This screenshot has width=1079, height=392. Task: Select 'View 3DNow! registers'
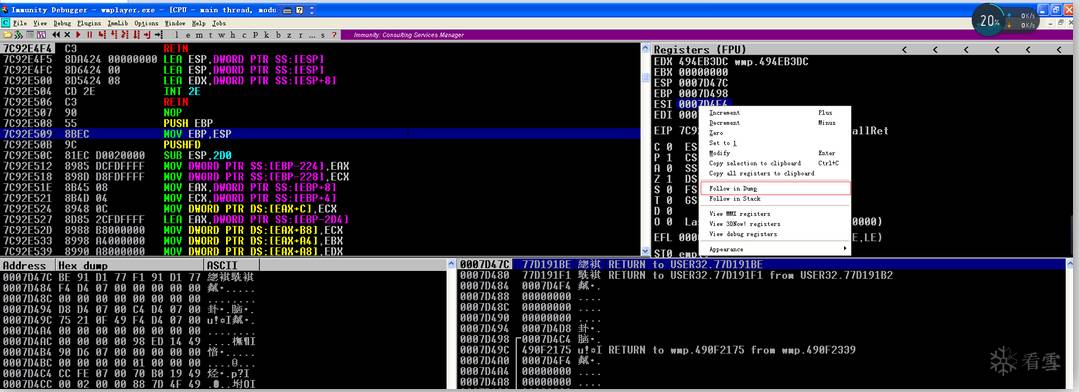pyautogui.click(x=775, y=224)
